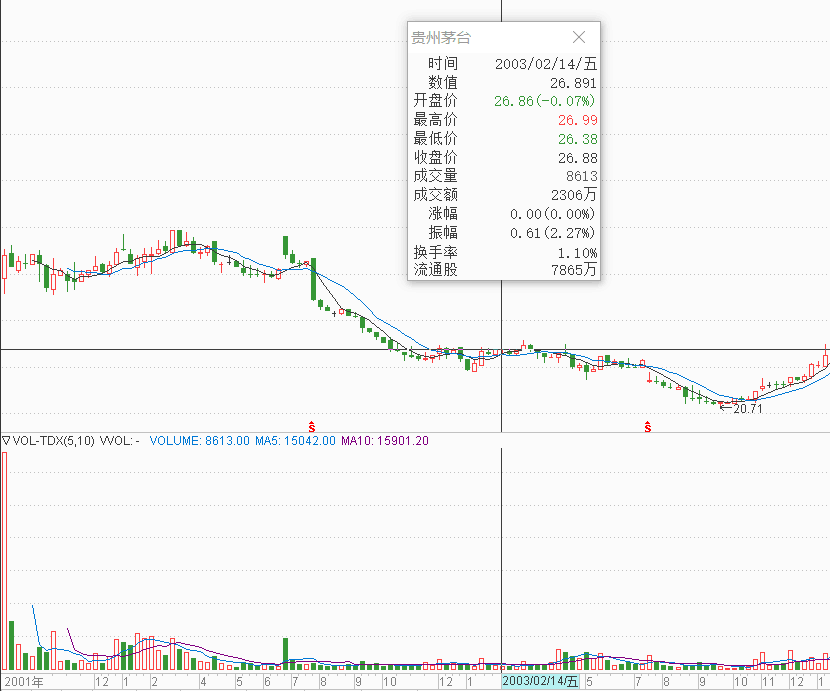Image resolution: width=830 pixels, height=691 pixels.
Task: Click the second red S marker
Action: 648,426
